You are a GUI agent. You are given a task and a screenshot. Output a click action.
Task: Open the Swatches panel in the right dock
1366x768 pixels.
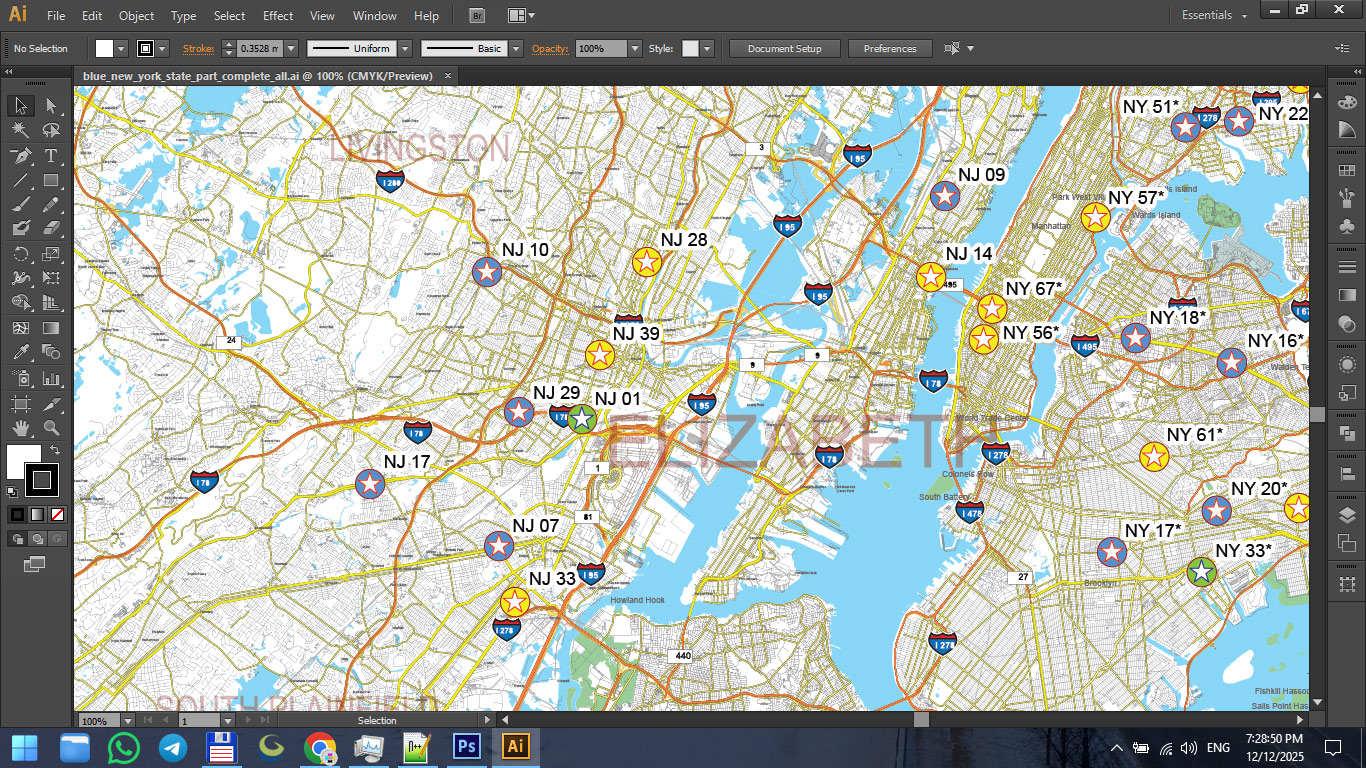point(1347,169)
